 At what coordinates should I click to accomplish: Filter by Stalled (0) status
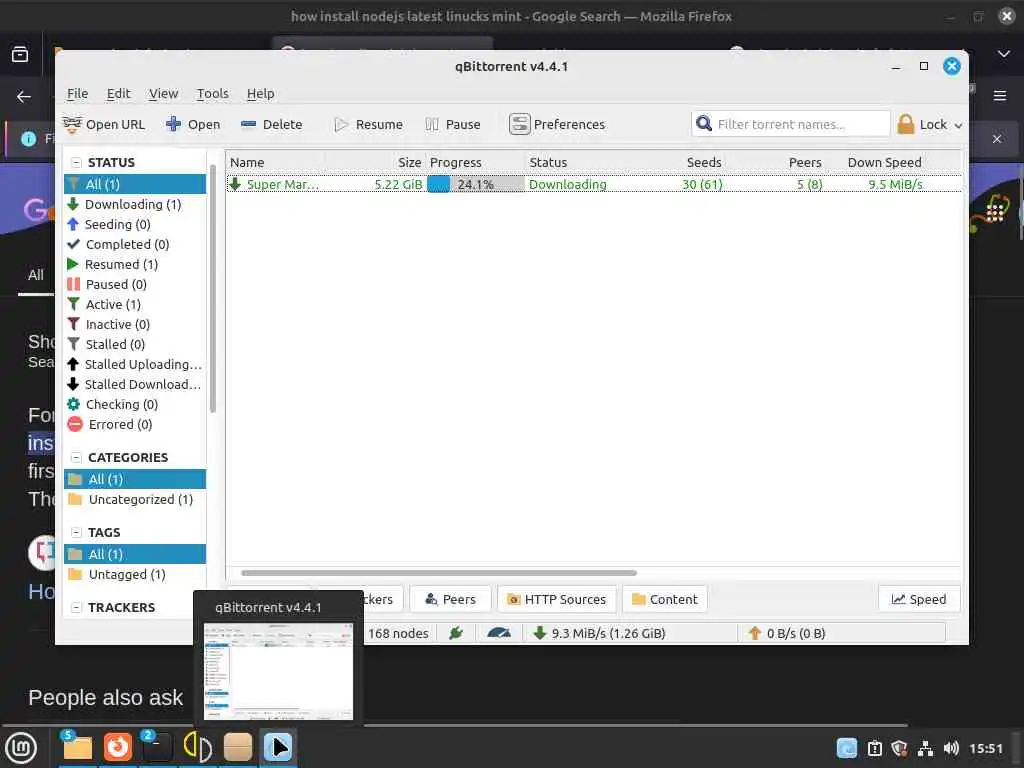point(135,345)
